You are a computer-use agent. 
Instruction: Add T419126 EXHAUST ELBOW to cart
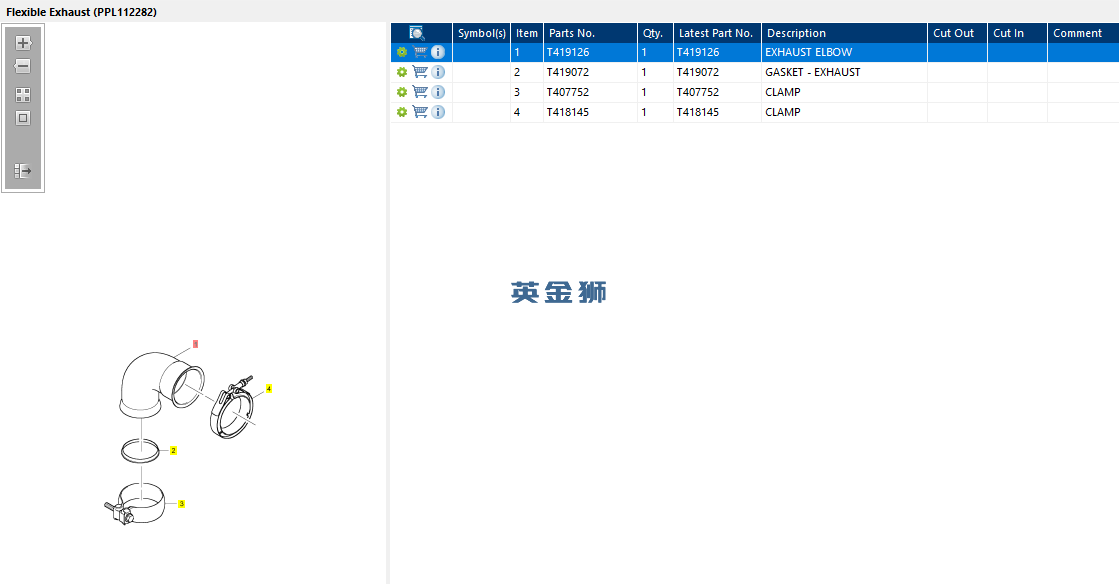[420, 52]
